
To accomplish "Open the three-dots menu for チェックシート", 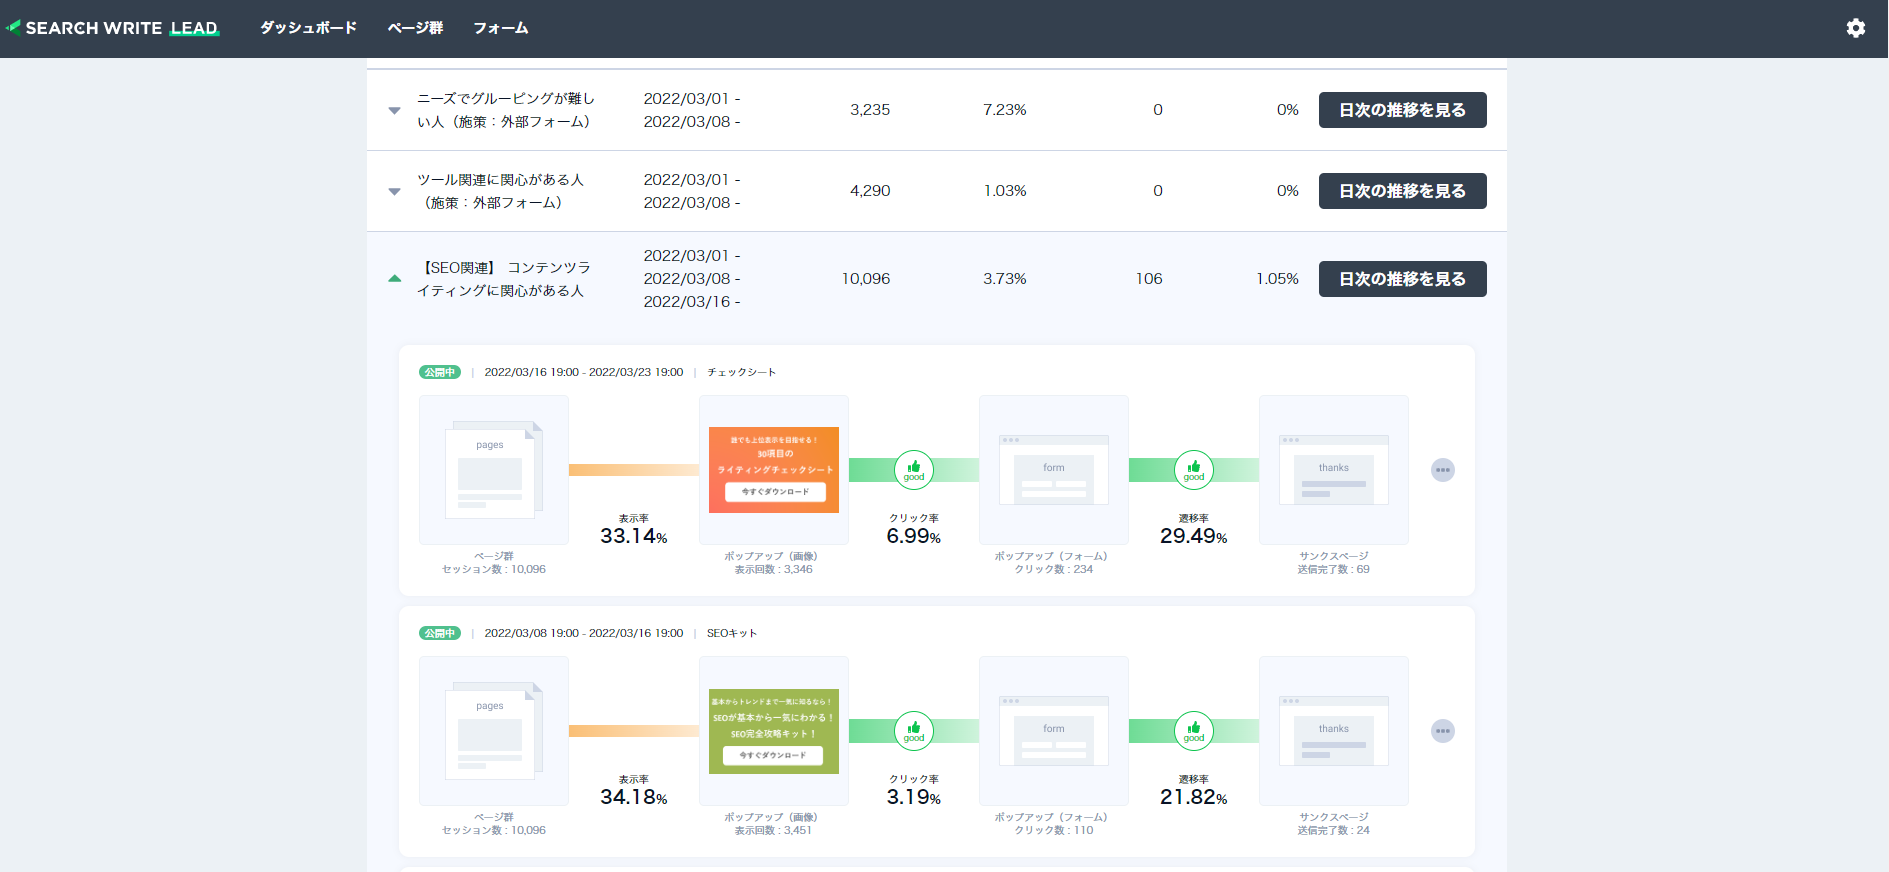I will pyautogui.click(x=1442, y=470).
